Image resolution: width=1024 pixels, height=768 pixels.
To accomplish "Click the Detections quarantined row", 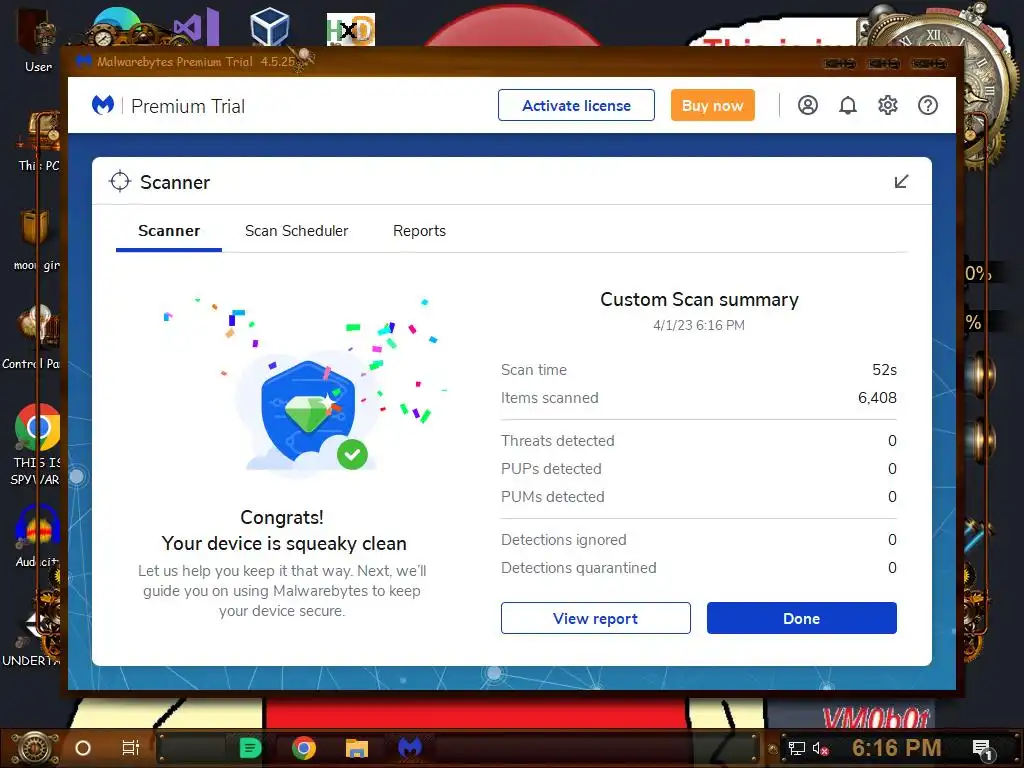I will 699,568.
